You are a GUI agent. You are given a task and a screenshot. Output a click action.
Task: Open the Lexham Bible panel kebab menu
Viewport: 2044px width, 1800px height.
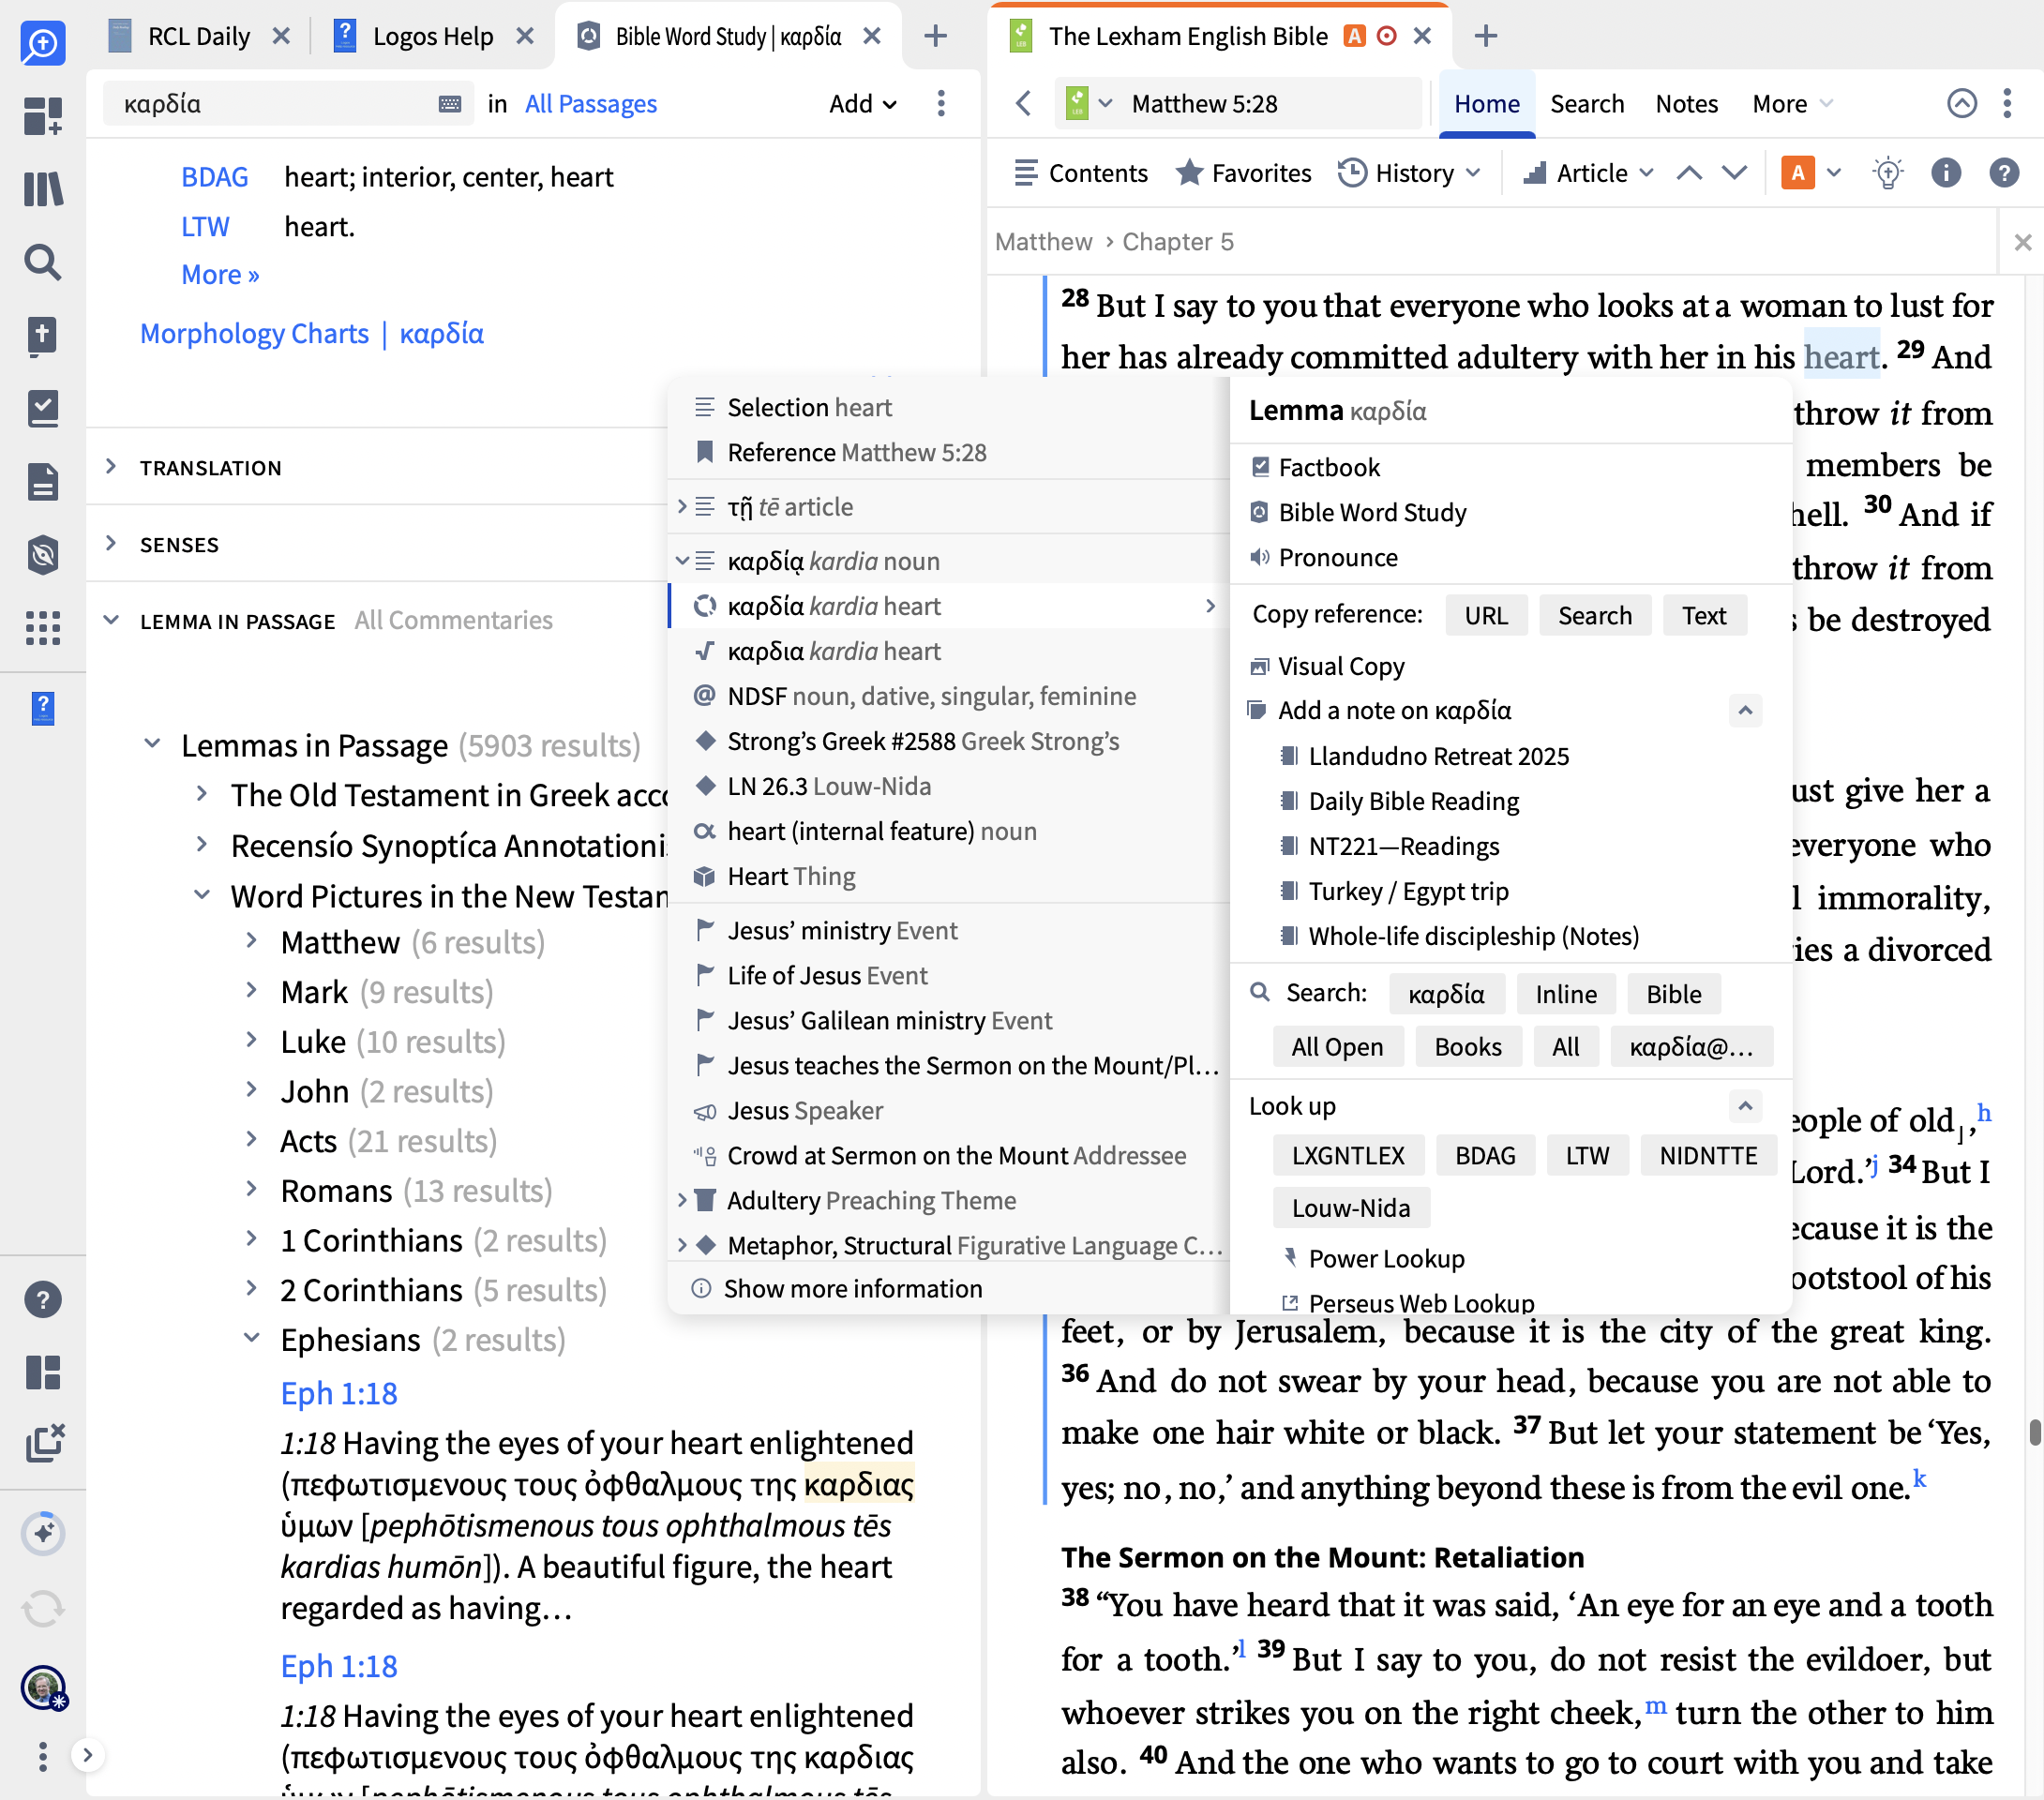tap(2007, 103)
